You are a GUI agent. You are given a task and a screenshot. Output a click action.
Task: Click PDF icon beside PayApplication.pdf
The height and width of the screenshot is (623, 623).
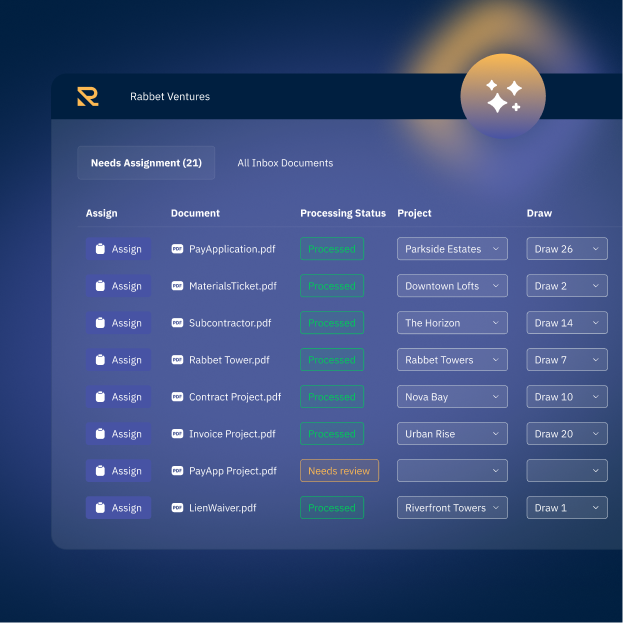click(x=177, y=249)
